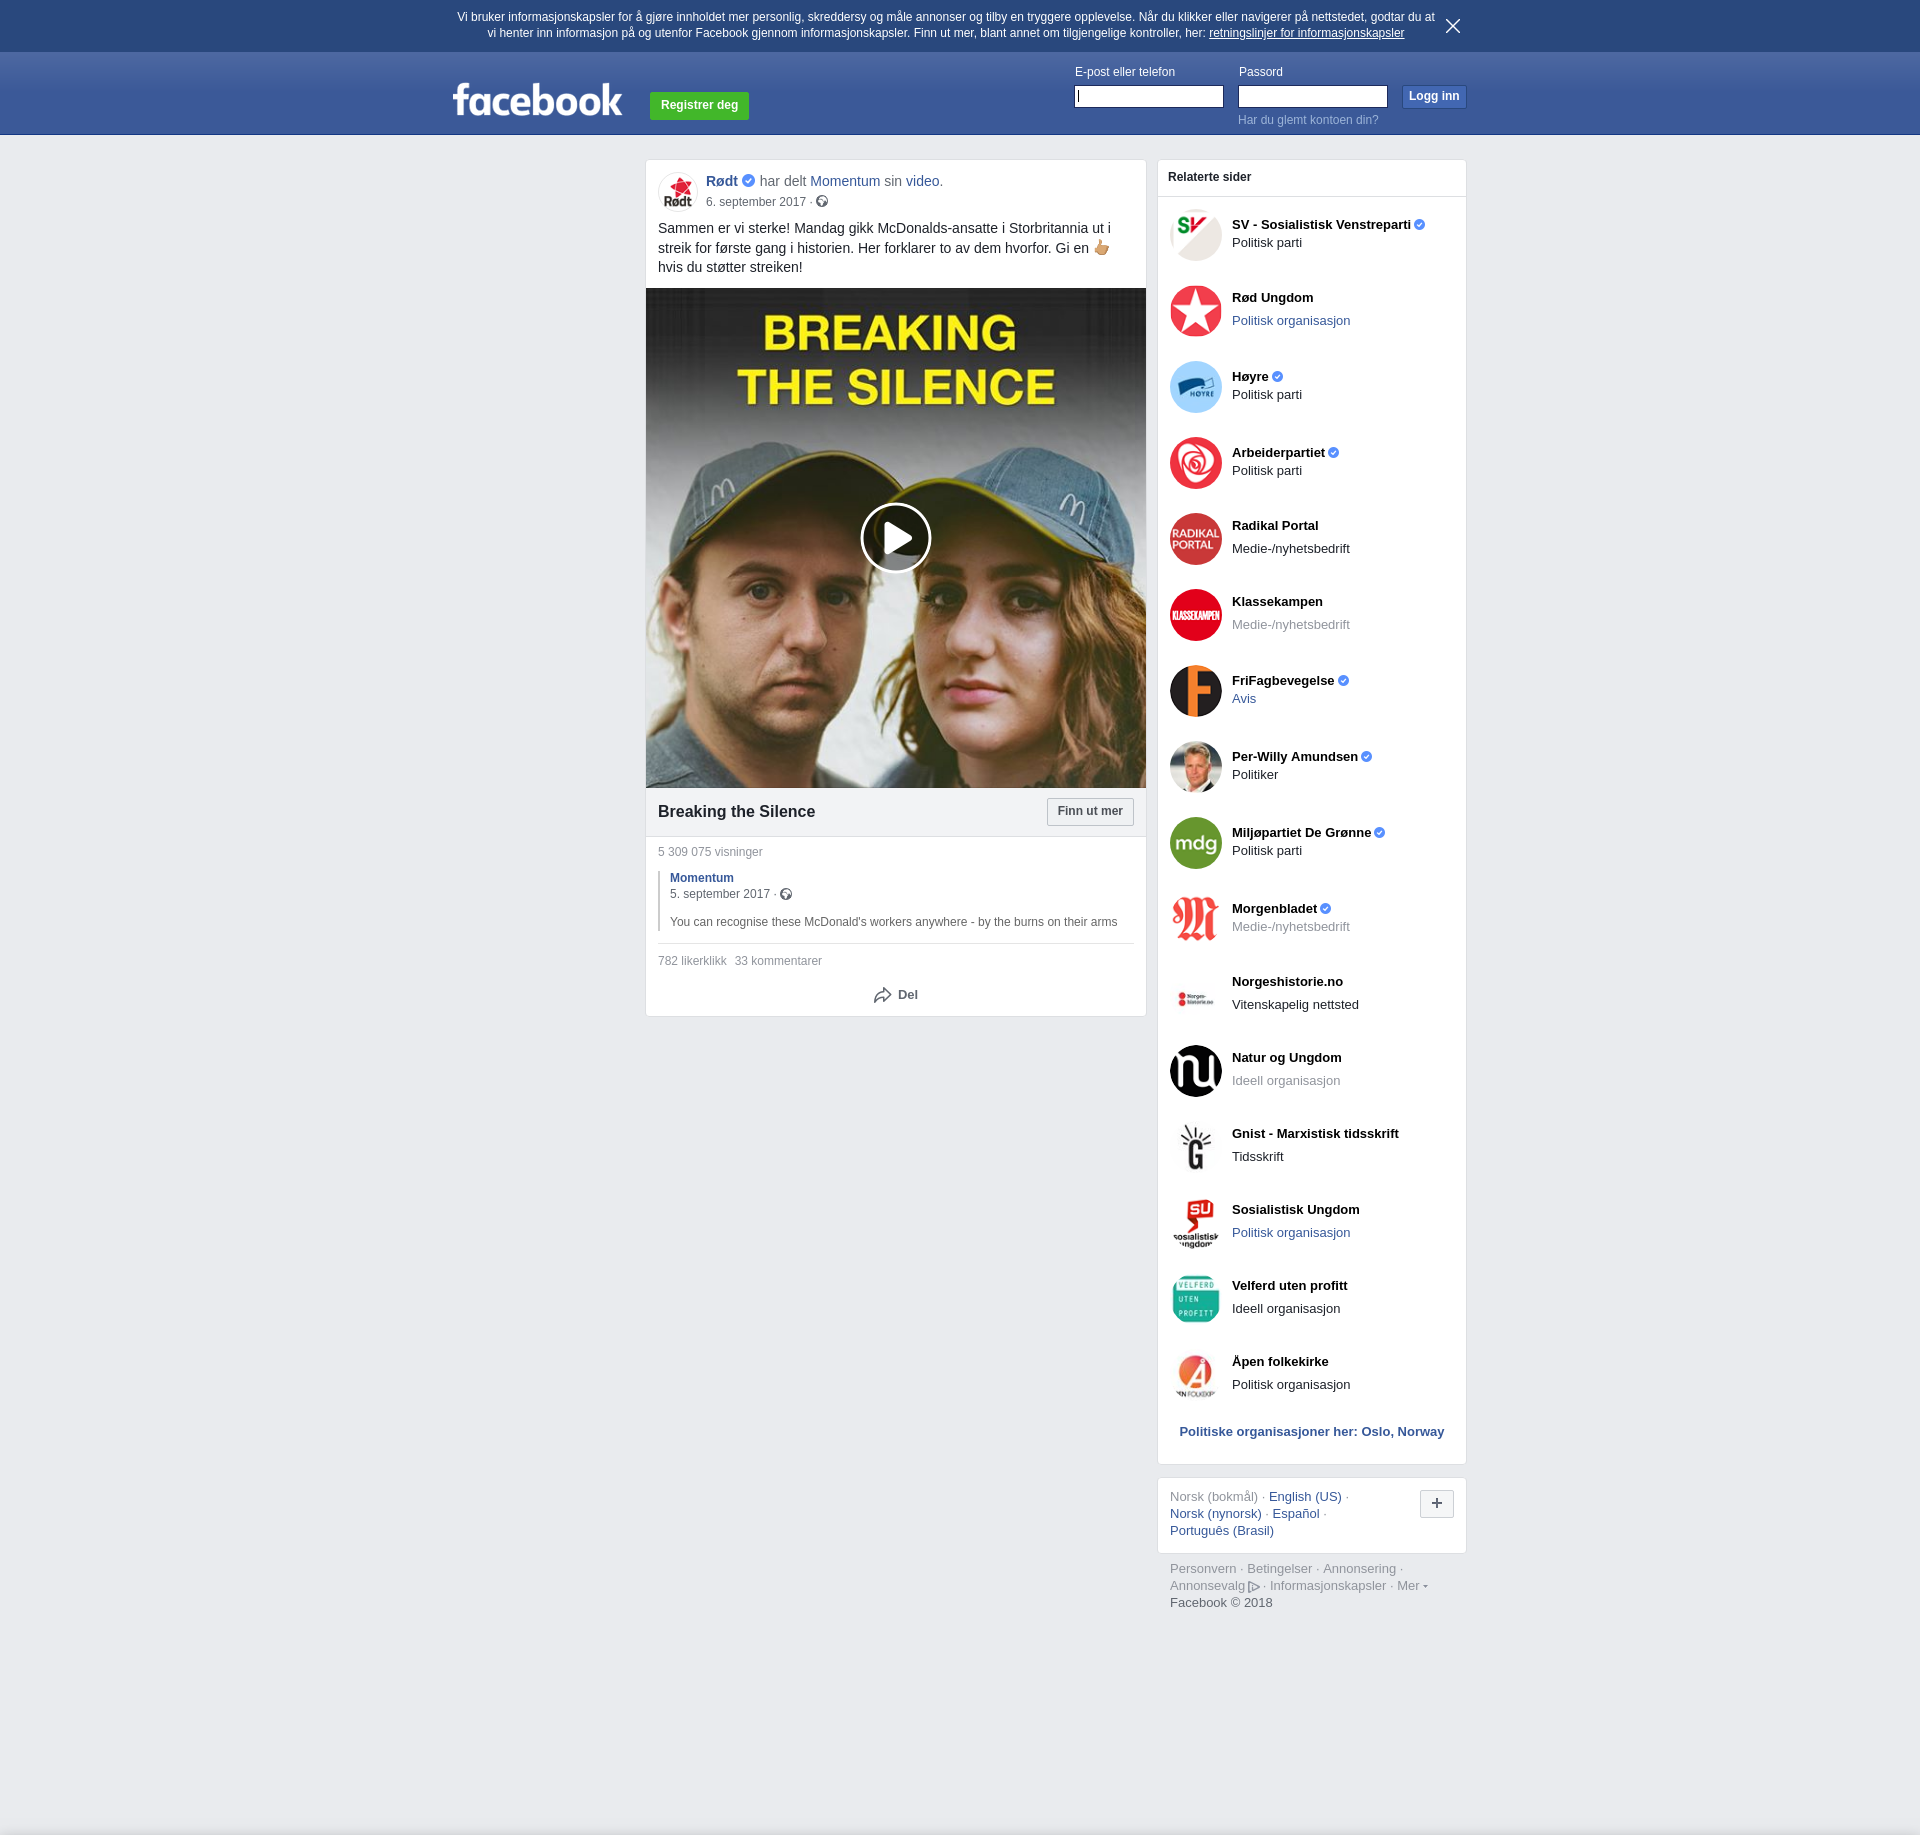Click the Velferd uten profitt logo
The width and height of the screenshot is (1920, 1835).
[1196, 1299]
